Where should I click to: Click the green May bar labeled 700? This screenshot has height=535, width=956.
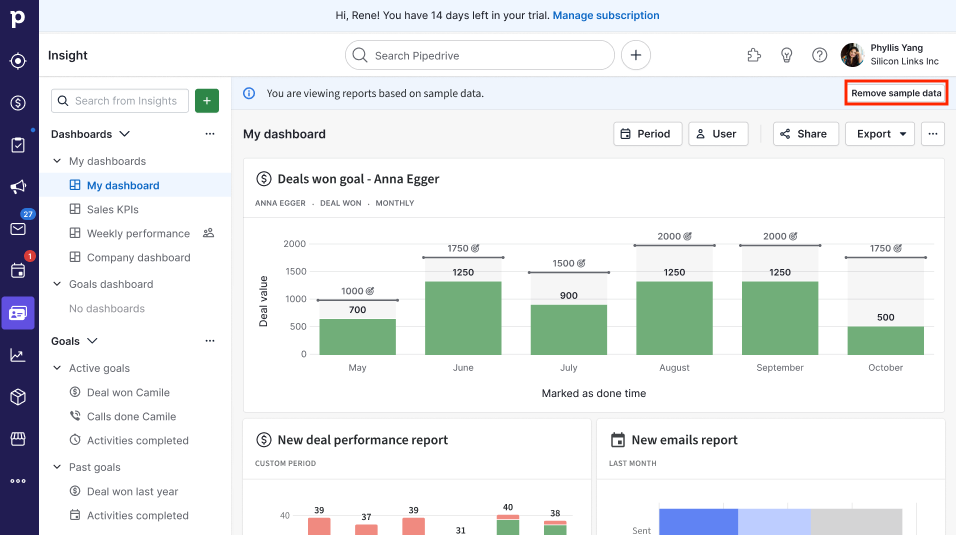tap(357, 337)
